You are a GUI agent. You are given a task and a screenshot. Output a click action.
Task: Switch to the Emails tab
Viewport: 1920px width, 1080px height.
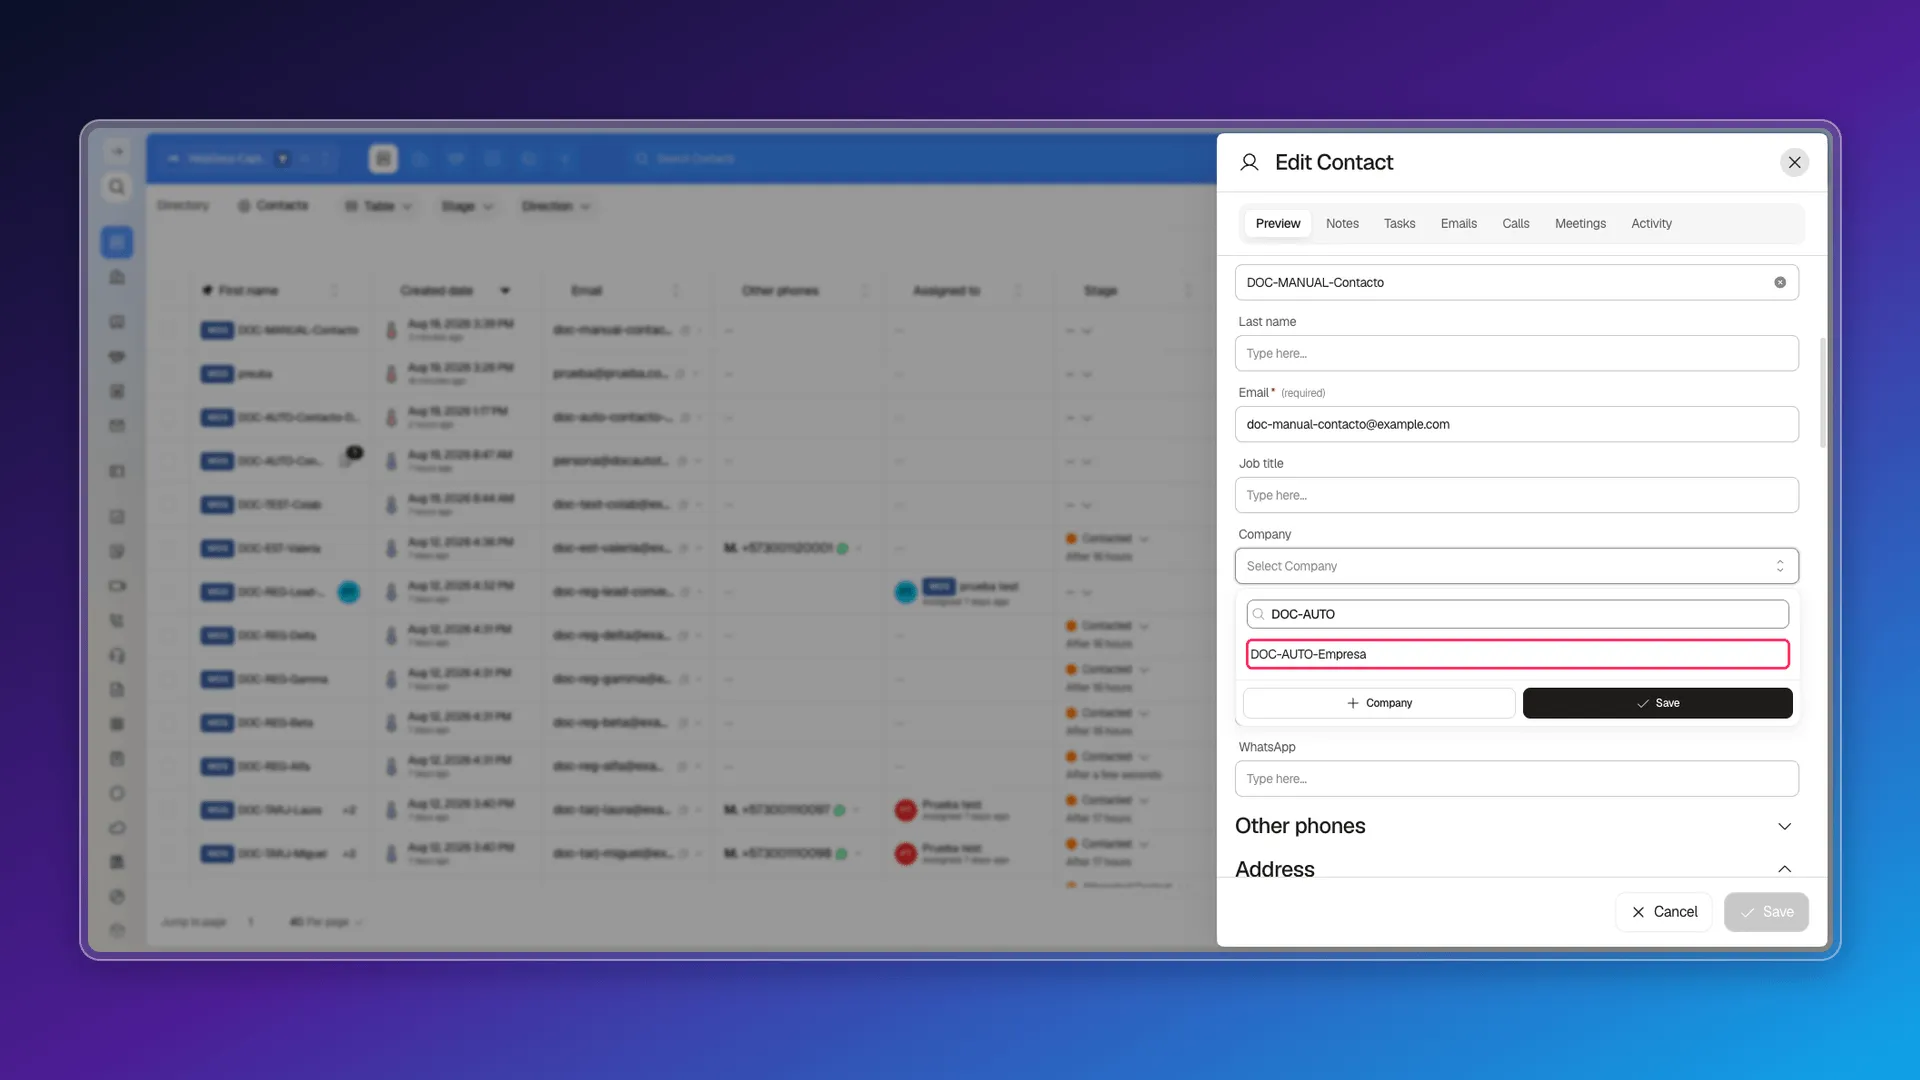tap(1458, 224)
